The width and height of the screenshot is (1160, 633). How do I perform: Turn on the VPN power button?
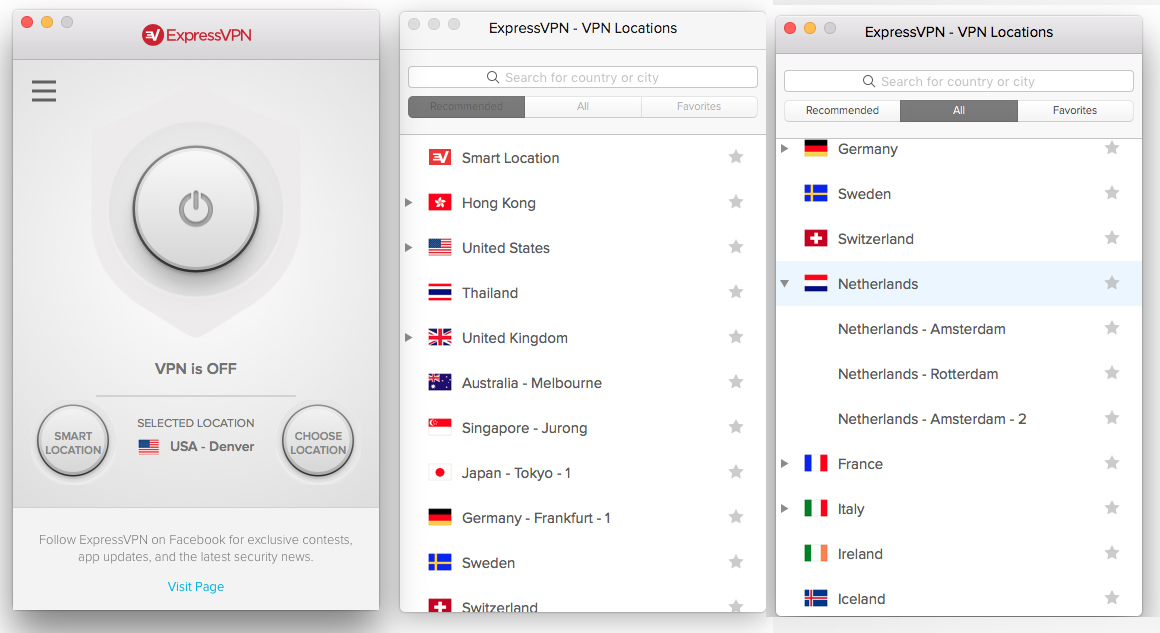196,209
